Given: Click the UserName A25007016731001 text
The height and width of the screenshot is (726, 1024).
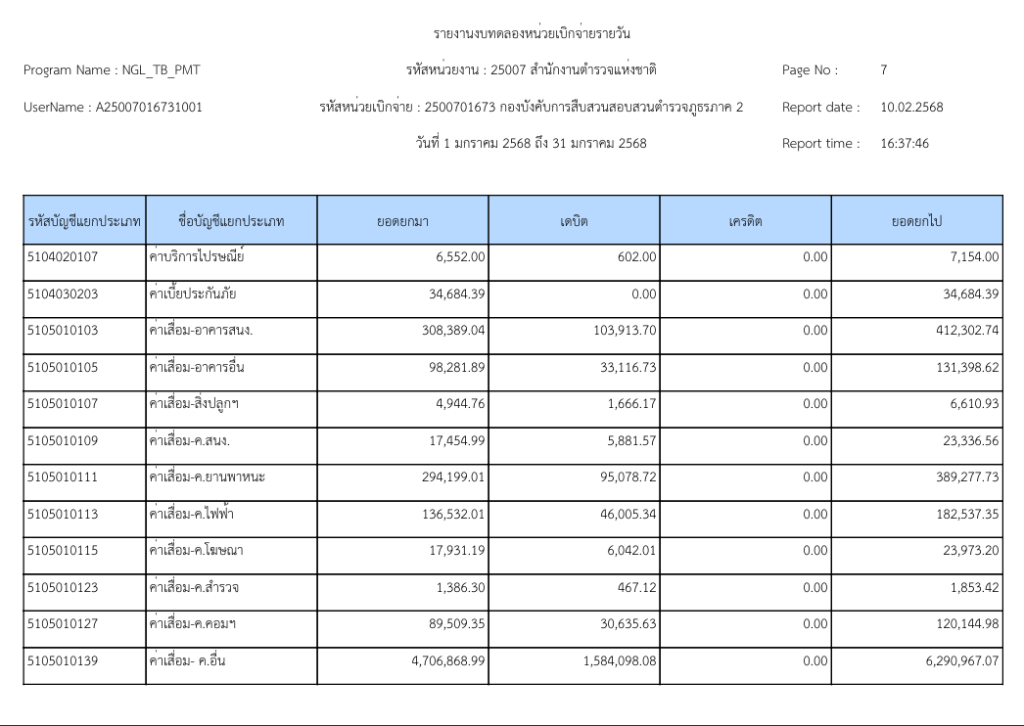Looking at the screenshot, I should coord(118,107).
